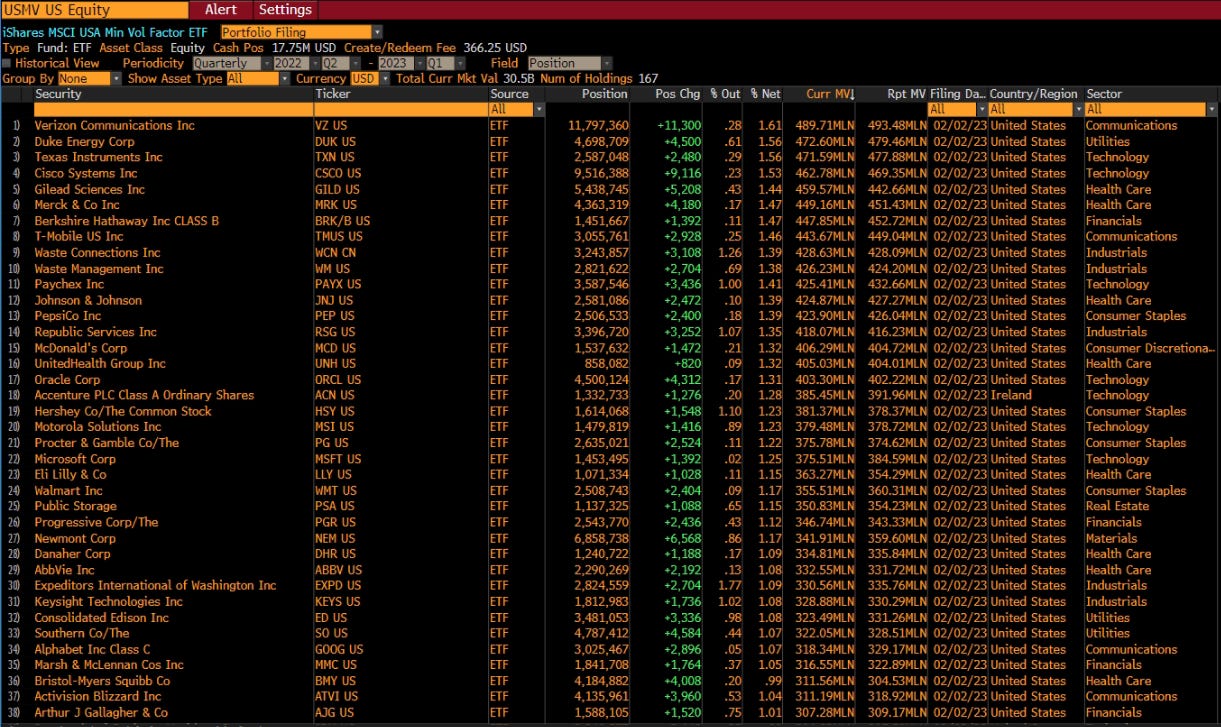Open the Portfolio Filing dropdown
Screen dimensions: 1221x727
click(301, 32)
